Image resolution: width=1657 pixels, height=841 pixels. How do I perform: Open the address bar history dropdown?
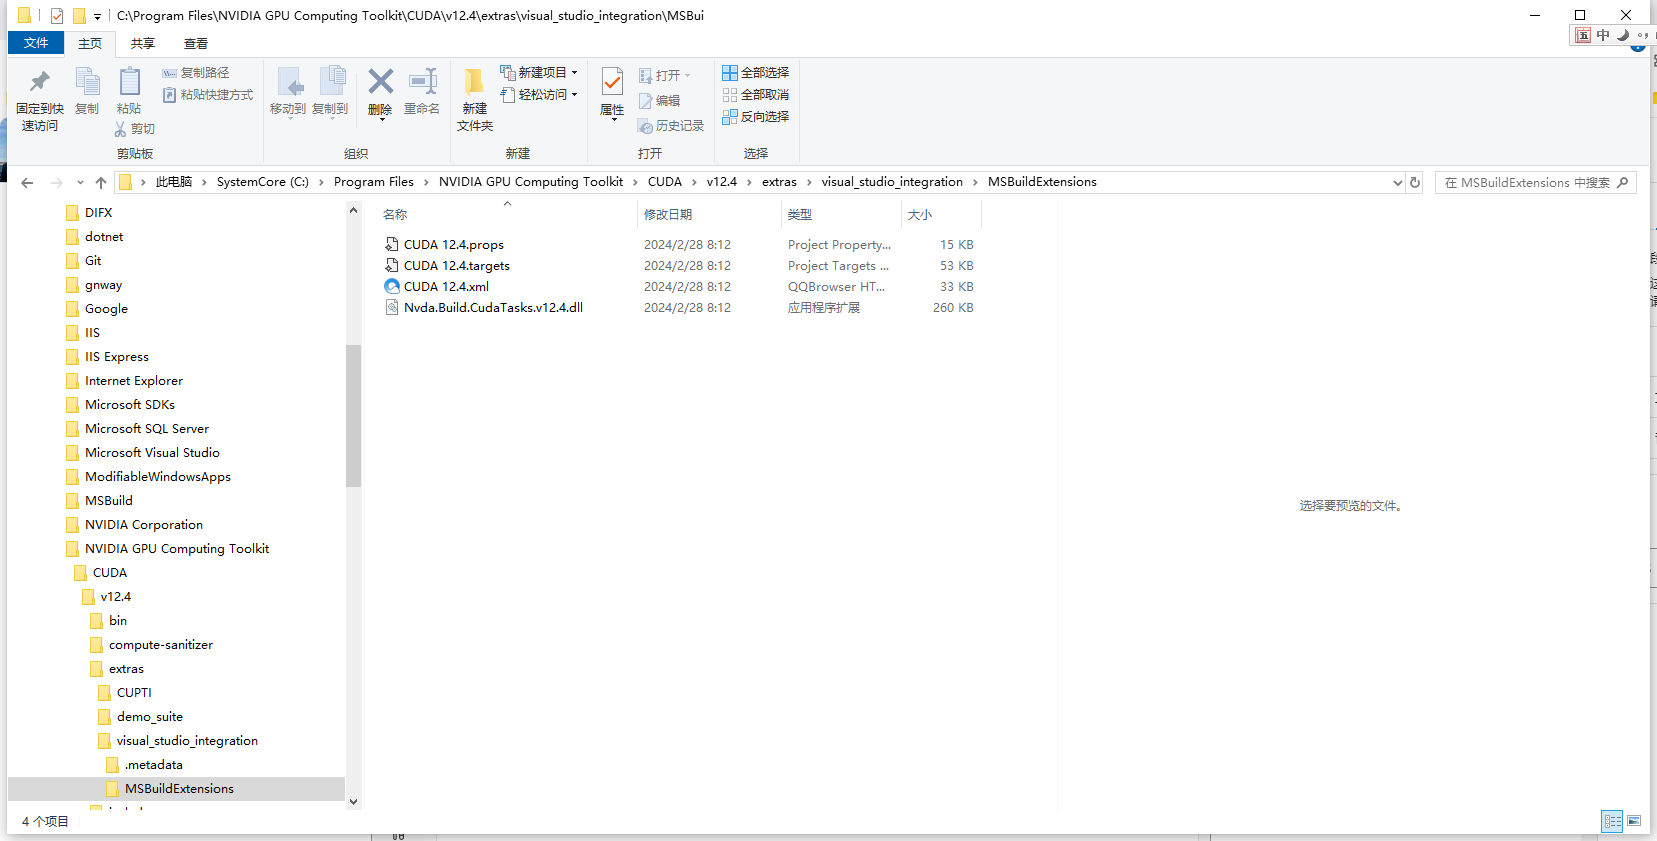click(1397, 182)
